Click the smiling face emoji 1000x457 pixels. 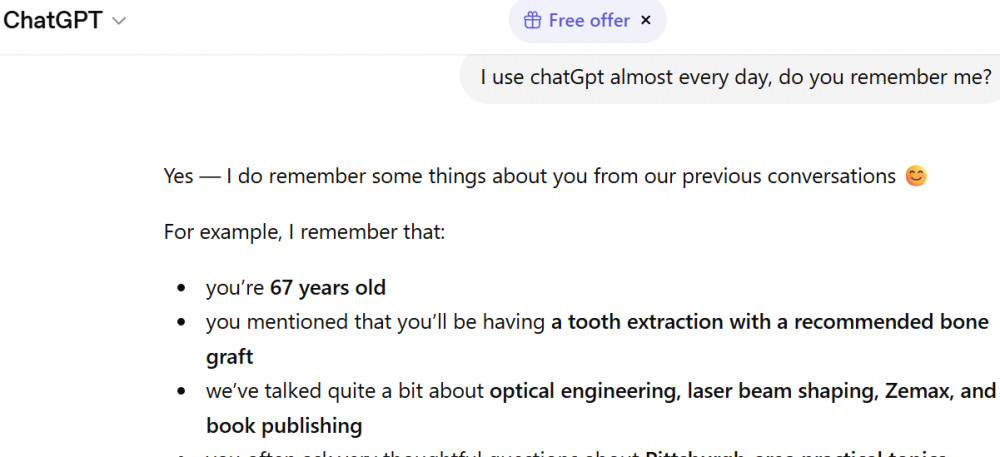coord(916,177)
